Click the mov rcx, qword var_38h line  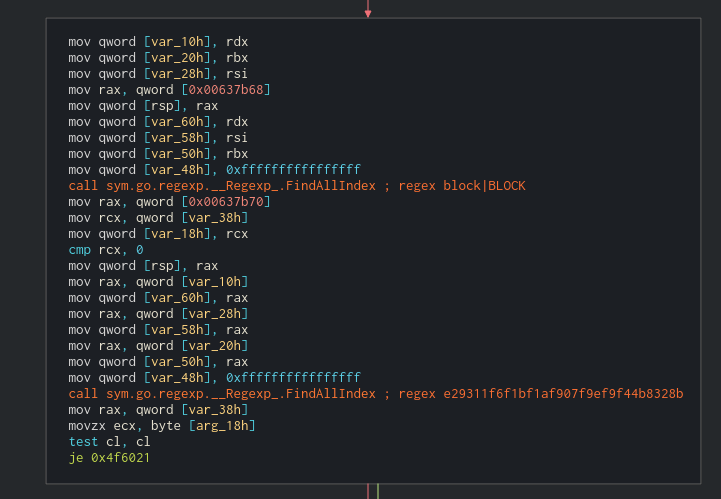coord(158,218)
